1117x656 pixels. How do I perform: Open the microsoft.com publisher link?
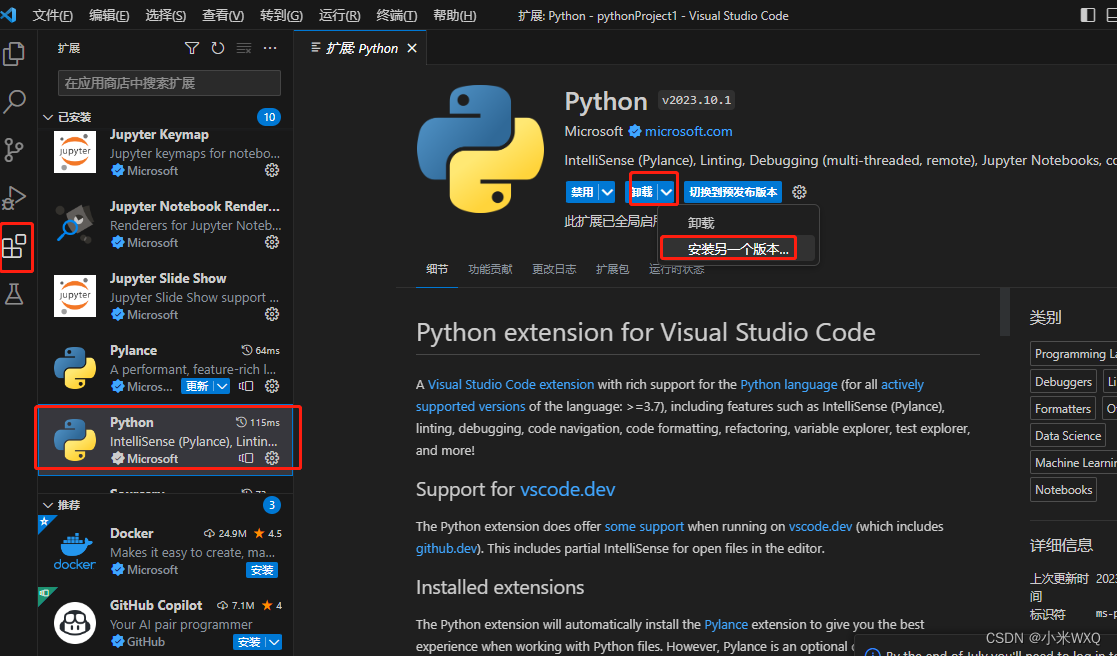[688, 132]
